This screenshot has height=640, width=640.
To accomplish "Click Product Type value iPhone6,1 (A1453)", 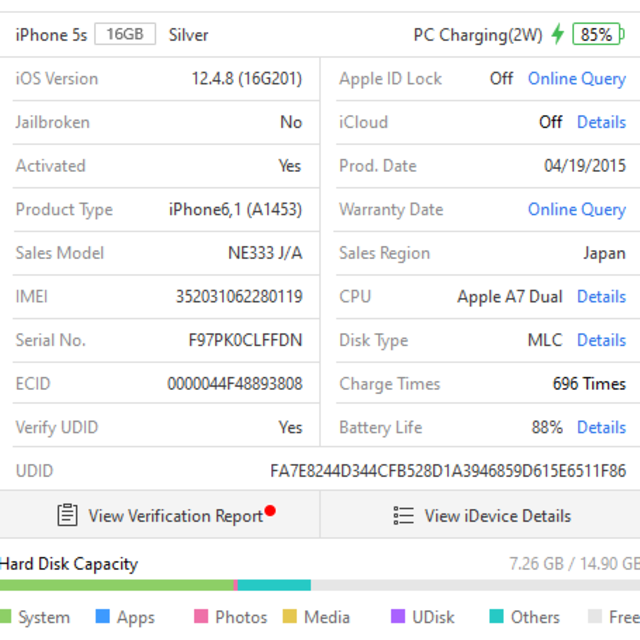I will (236, 209).
